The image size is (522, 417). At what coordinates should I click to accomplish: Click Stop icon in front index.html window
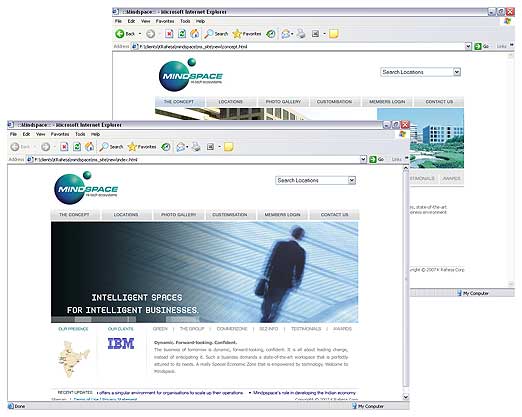[x=64, y=147]
